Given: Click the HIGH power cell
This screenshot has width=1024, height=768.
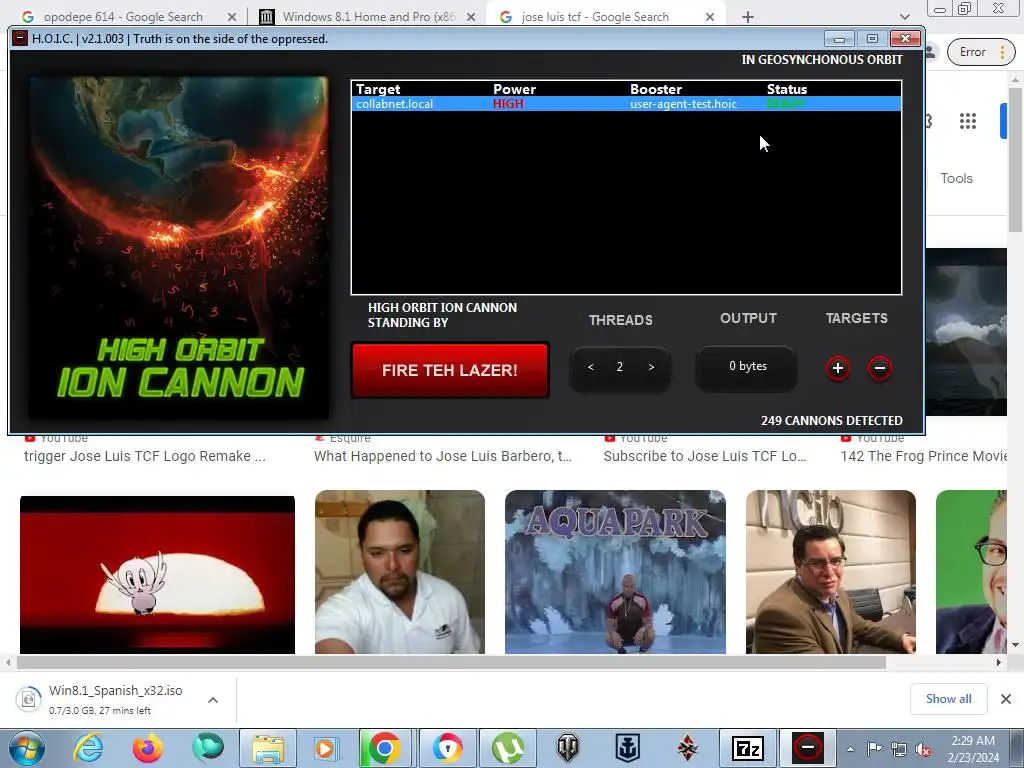Looking at the screenshot, I should (508, 104).
